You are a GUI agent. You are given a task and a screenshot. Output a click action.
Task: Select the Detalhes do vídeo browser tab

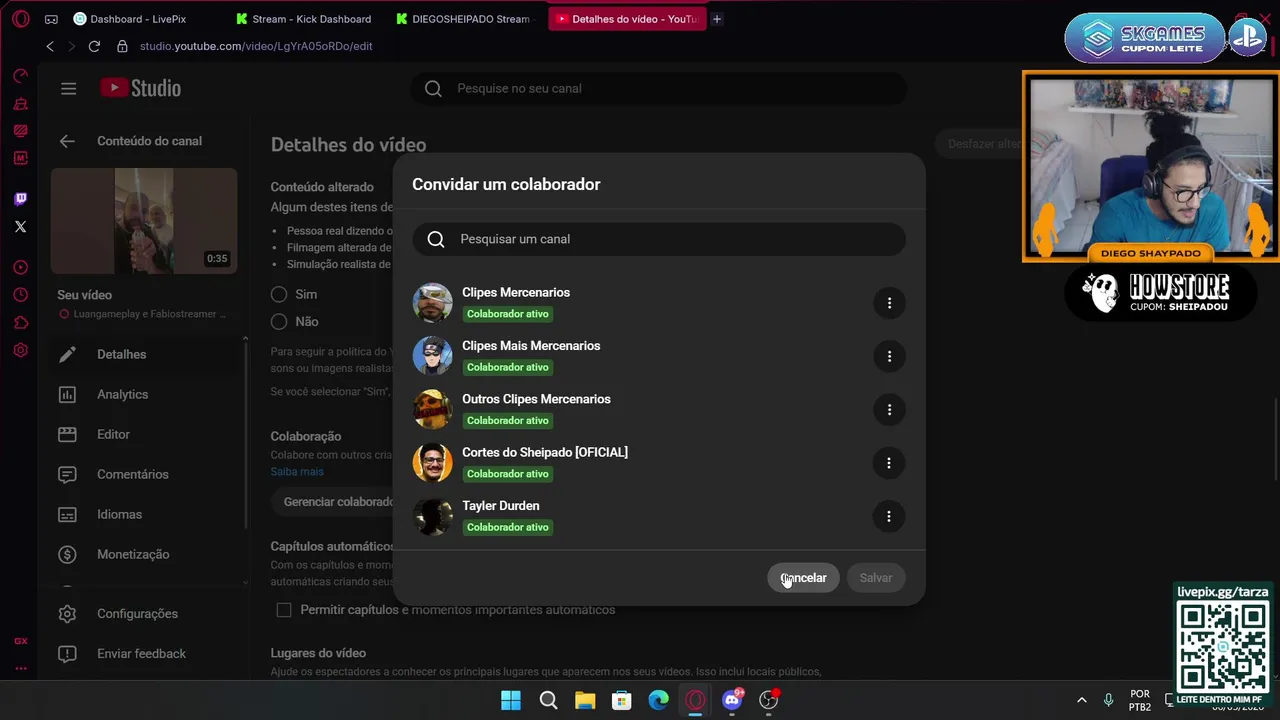pos(627,19)
